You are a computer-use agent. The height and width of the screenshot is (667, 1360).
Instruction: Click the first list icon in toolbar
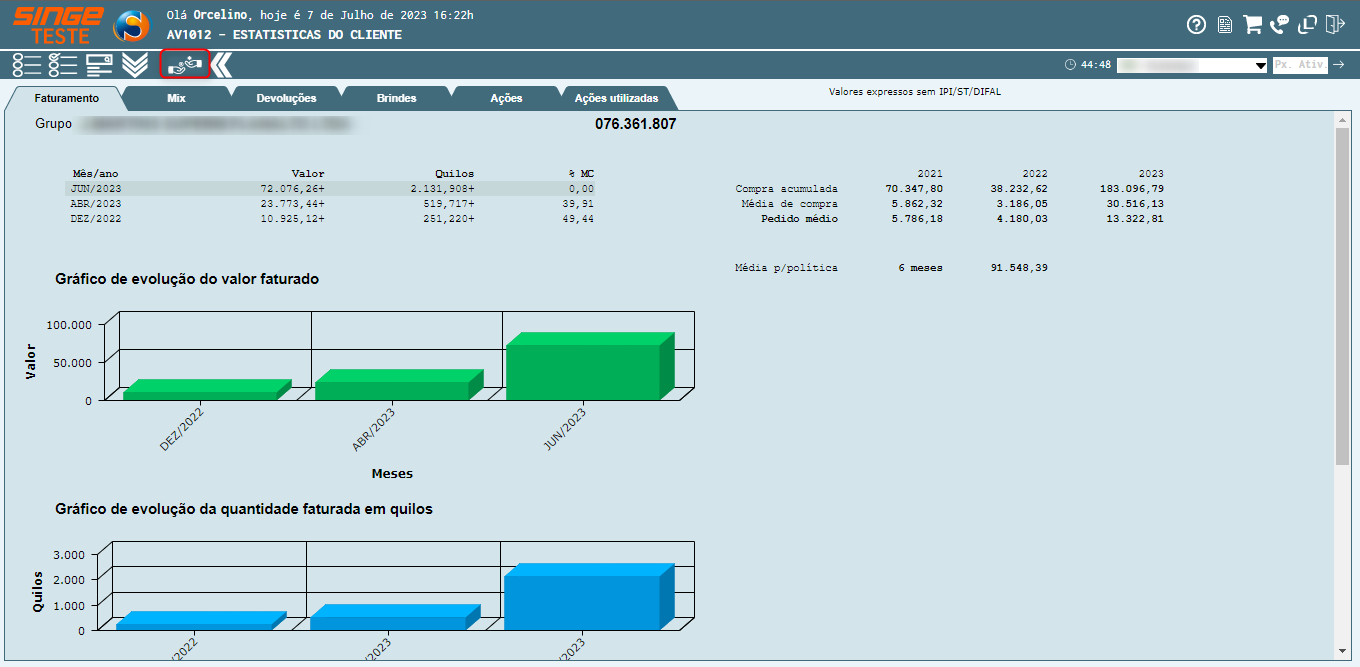(27, 65)
